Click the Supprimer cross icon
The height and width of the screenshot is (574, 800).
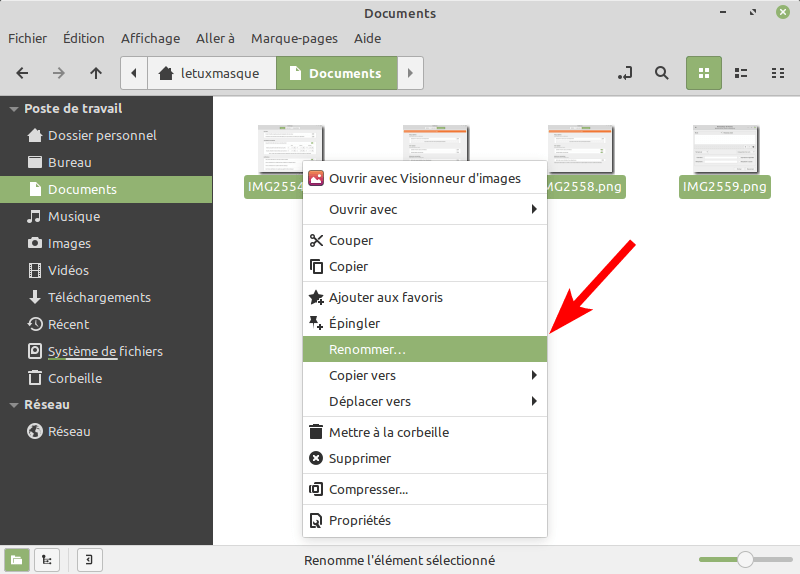tap(316, 458)
